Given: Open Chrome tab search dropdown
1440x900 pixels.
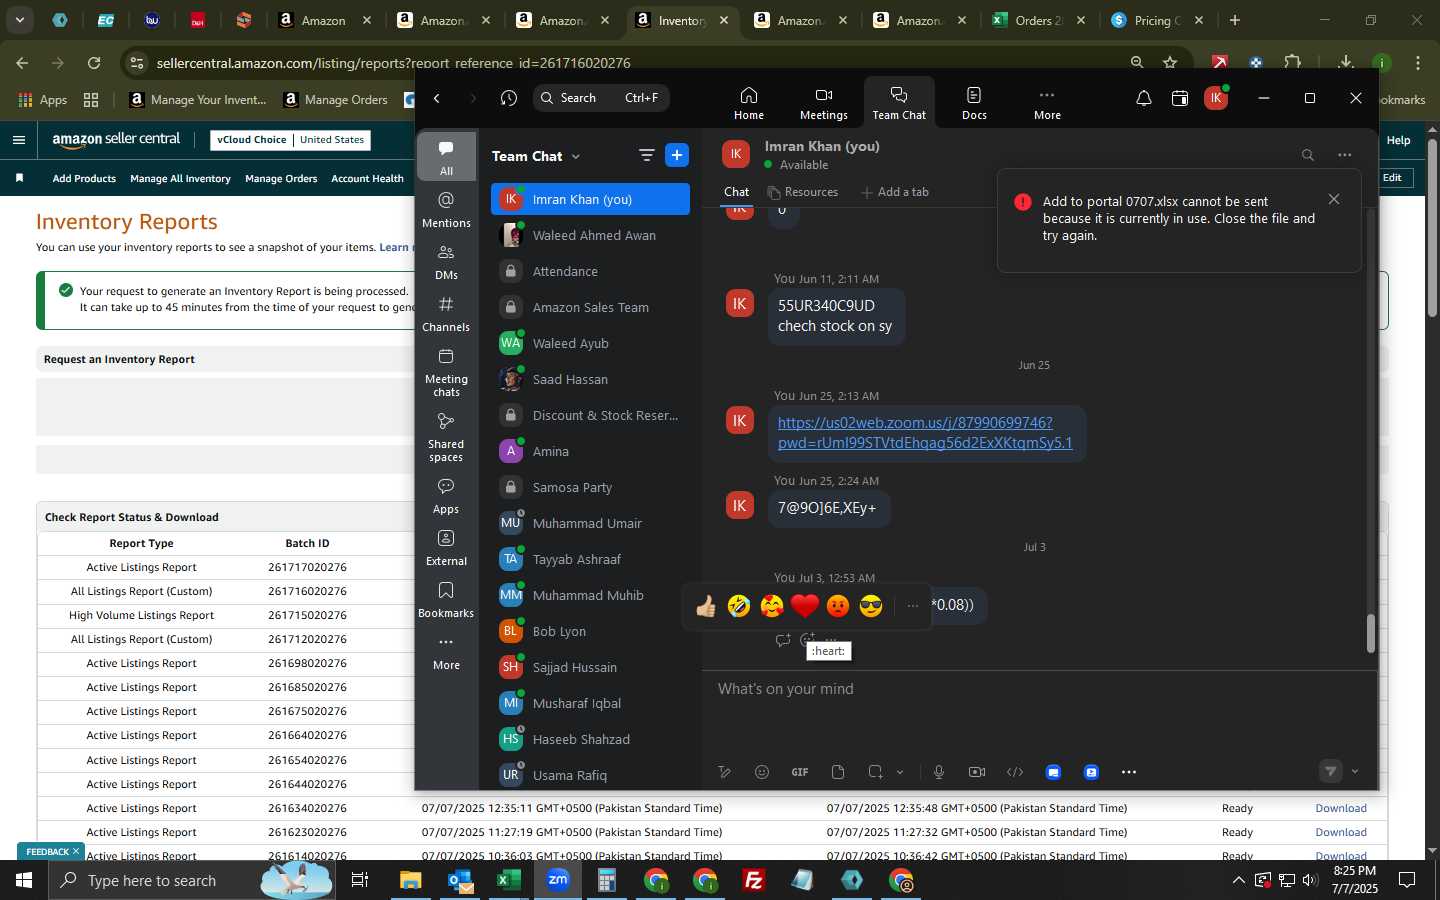Looking at the screenshot, I should tap(19, 20).
